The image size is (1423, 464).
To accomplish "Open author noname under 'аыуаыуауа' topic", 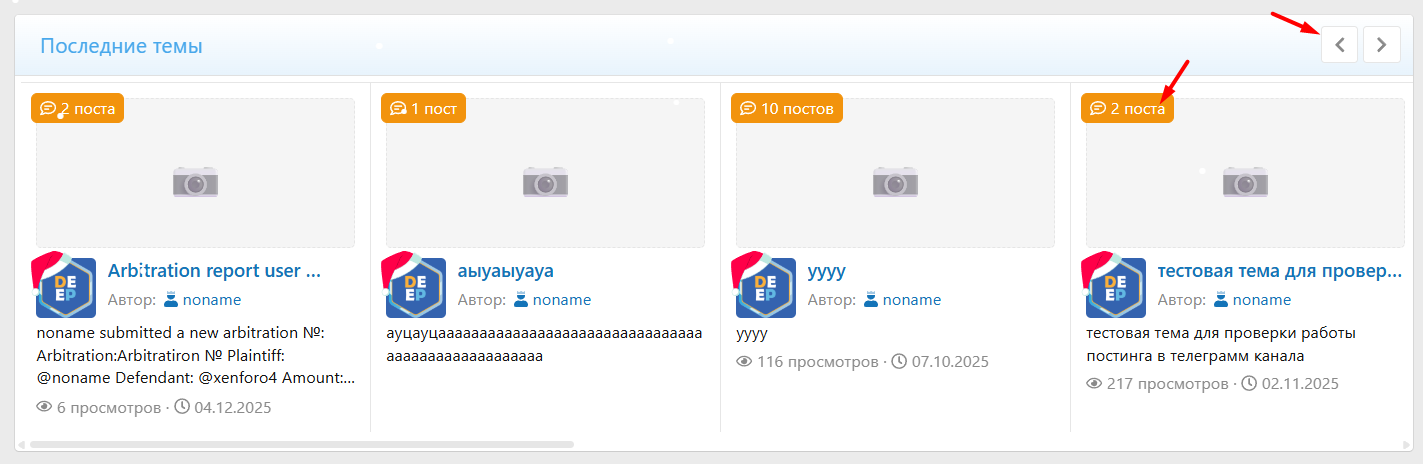I will pyautogui.click(x=561, y=300).
